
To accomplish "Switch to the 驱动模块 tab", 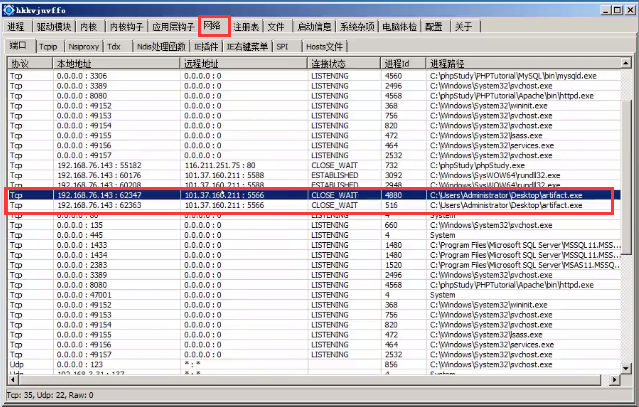I will pyautogui.click(x=54, y=27).
